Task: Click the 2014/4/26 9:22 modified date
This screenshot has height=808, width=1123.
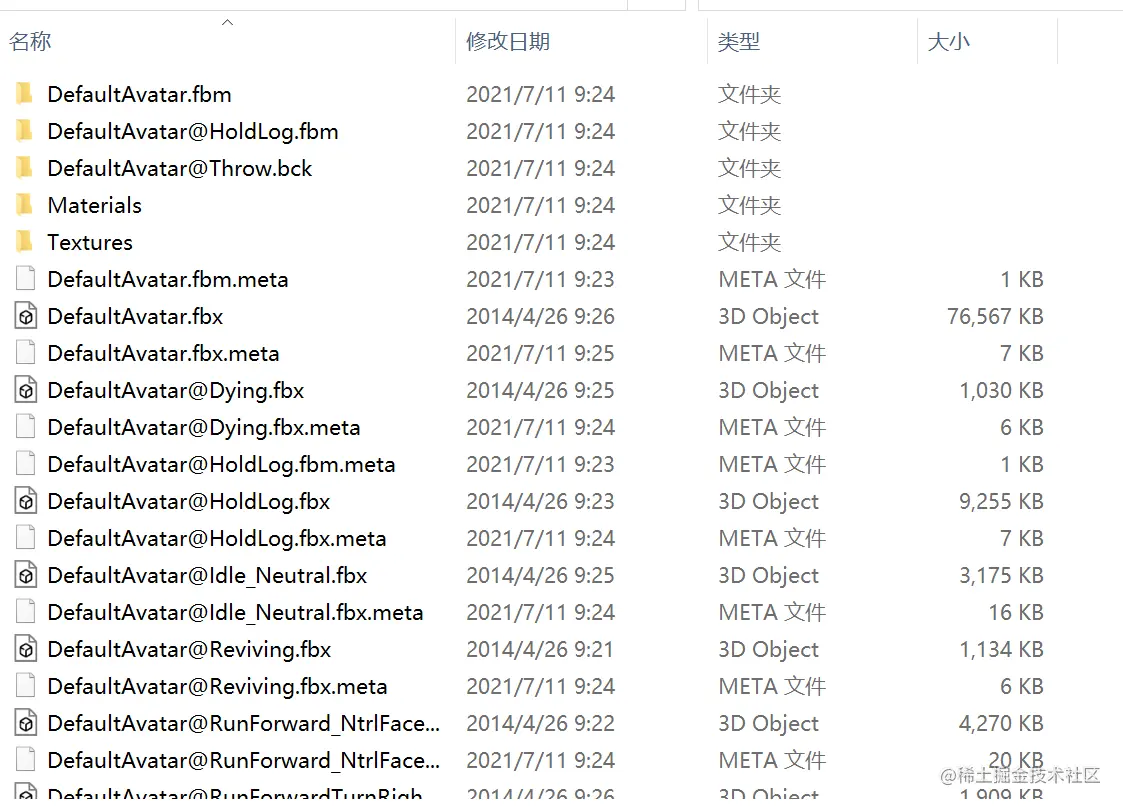Action: tap(540, 723)
